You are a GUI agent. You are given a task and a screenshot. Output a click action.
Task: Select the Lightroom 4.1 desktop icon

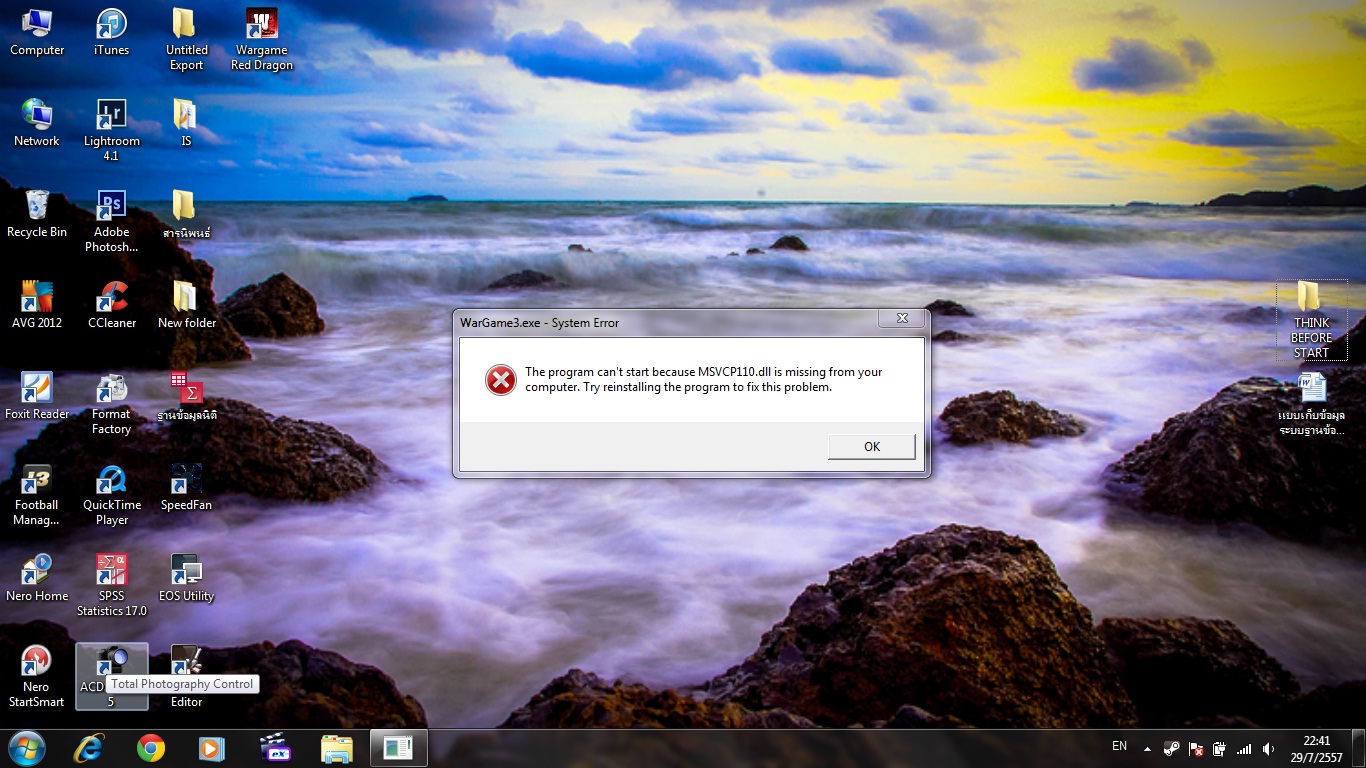tap(111, 118)
